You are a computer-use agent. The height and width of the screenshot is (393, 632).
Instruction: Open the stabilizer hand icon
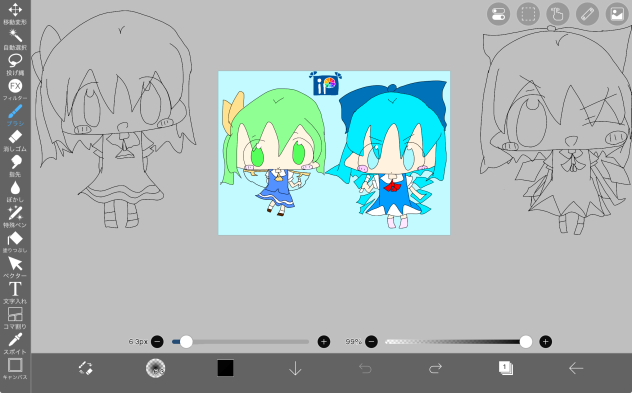[x=558, y=14]
